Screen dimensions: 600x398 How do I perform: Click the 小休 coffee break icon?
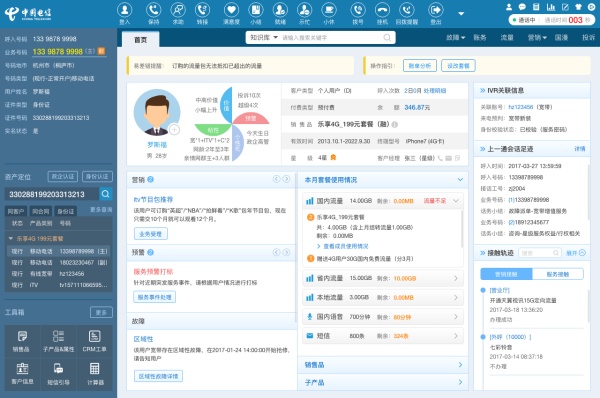point(329,10)
